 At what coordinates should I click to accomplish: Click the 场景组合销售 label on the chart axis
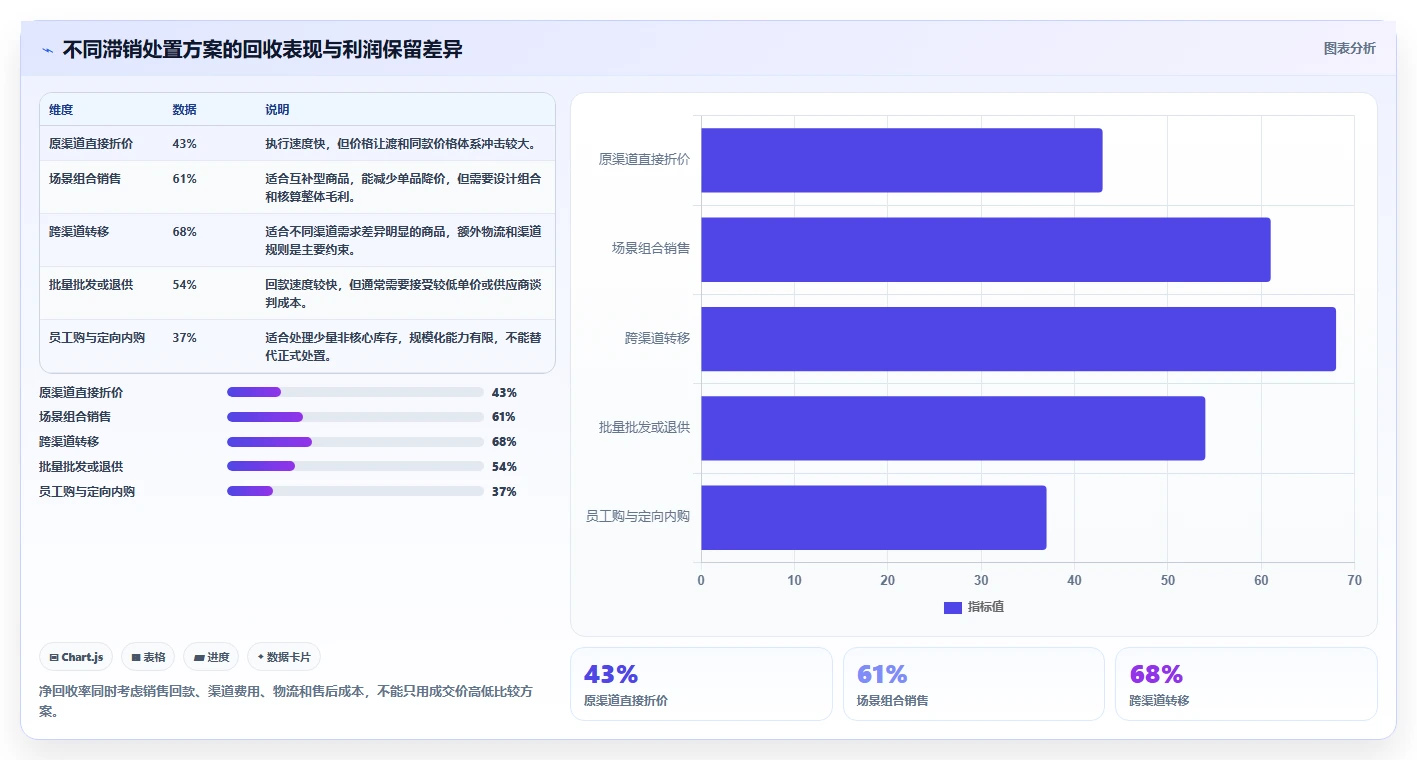(x=651, y=249)
